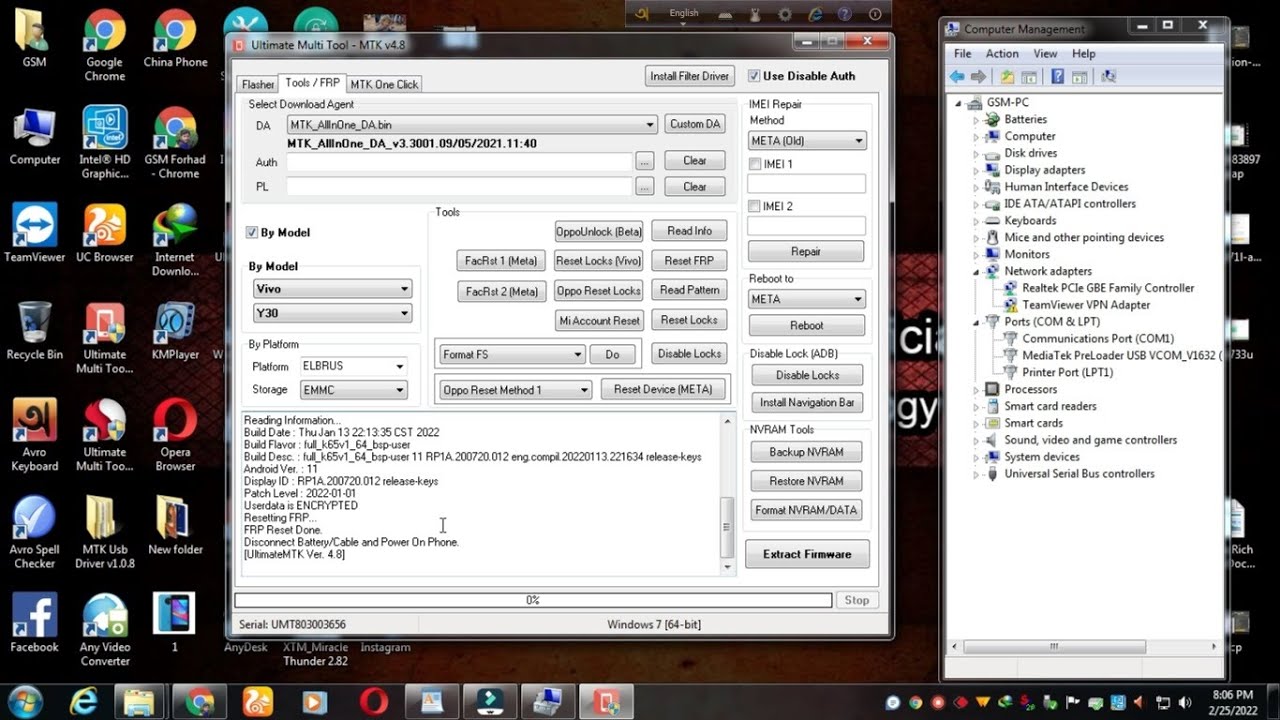Screen dimensions: 1280x720
Task: Click Reset FRP button
Action: point(689,261)
